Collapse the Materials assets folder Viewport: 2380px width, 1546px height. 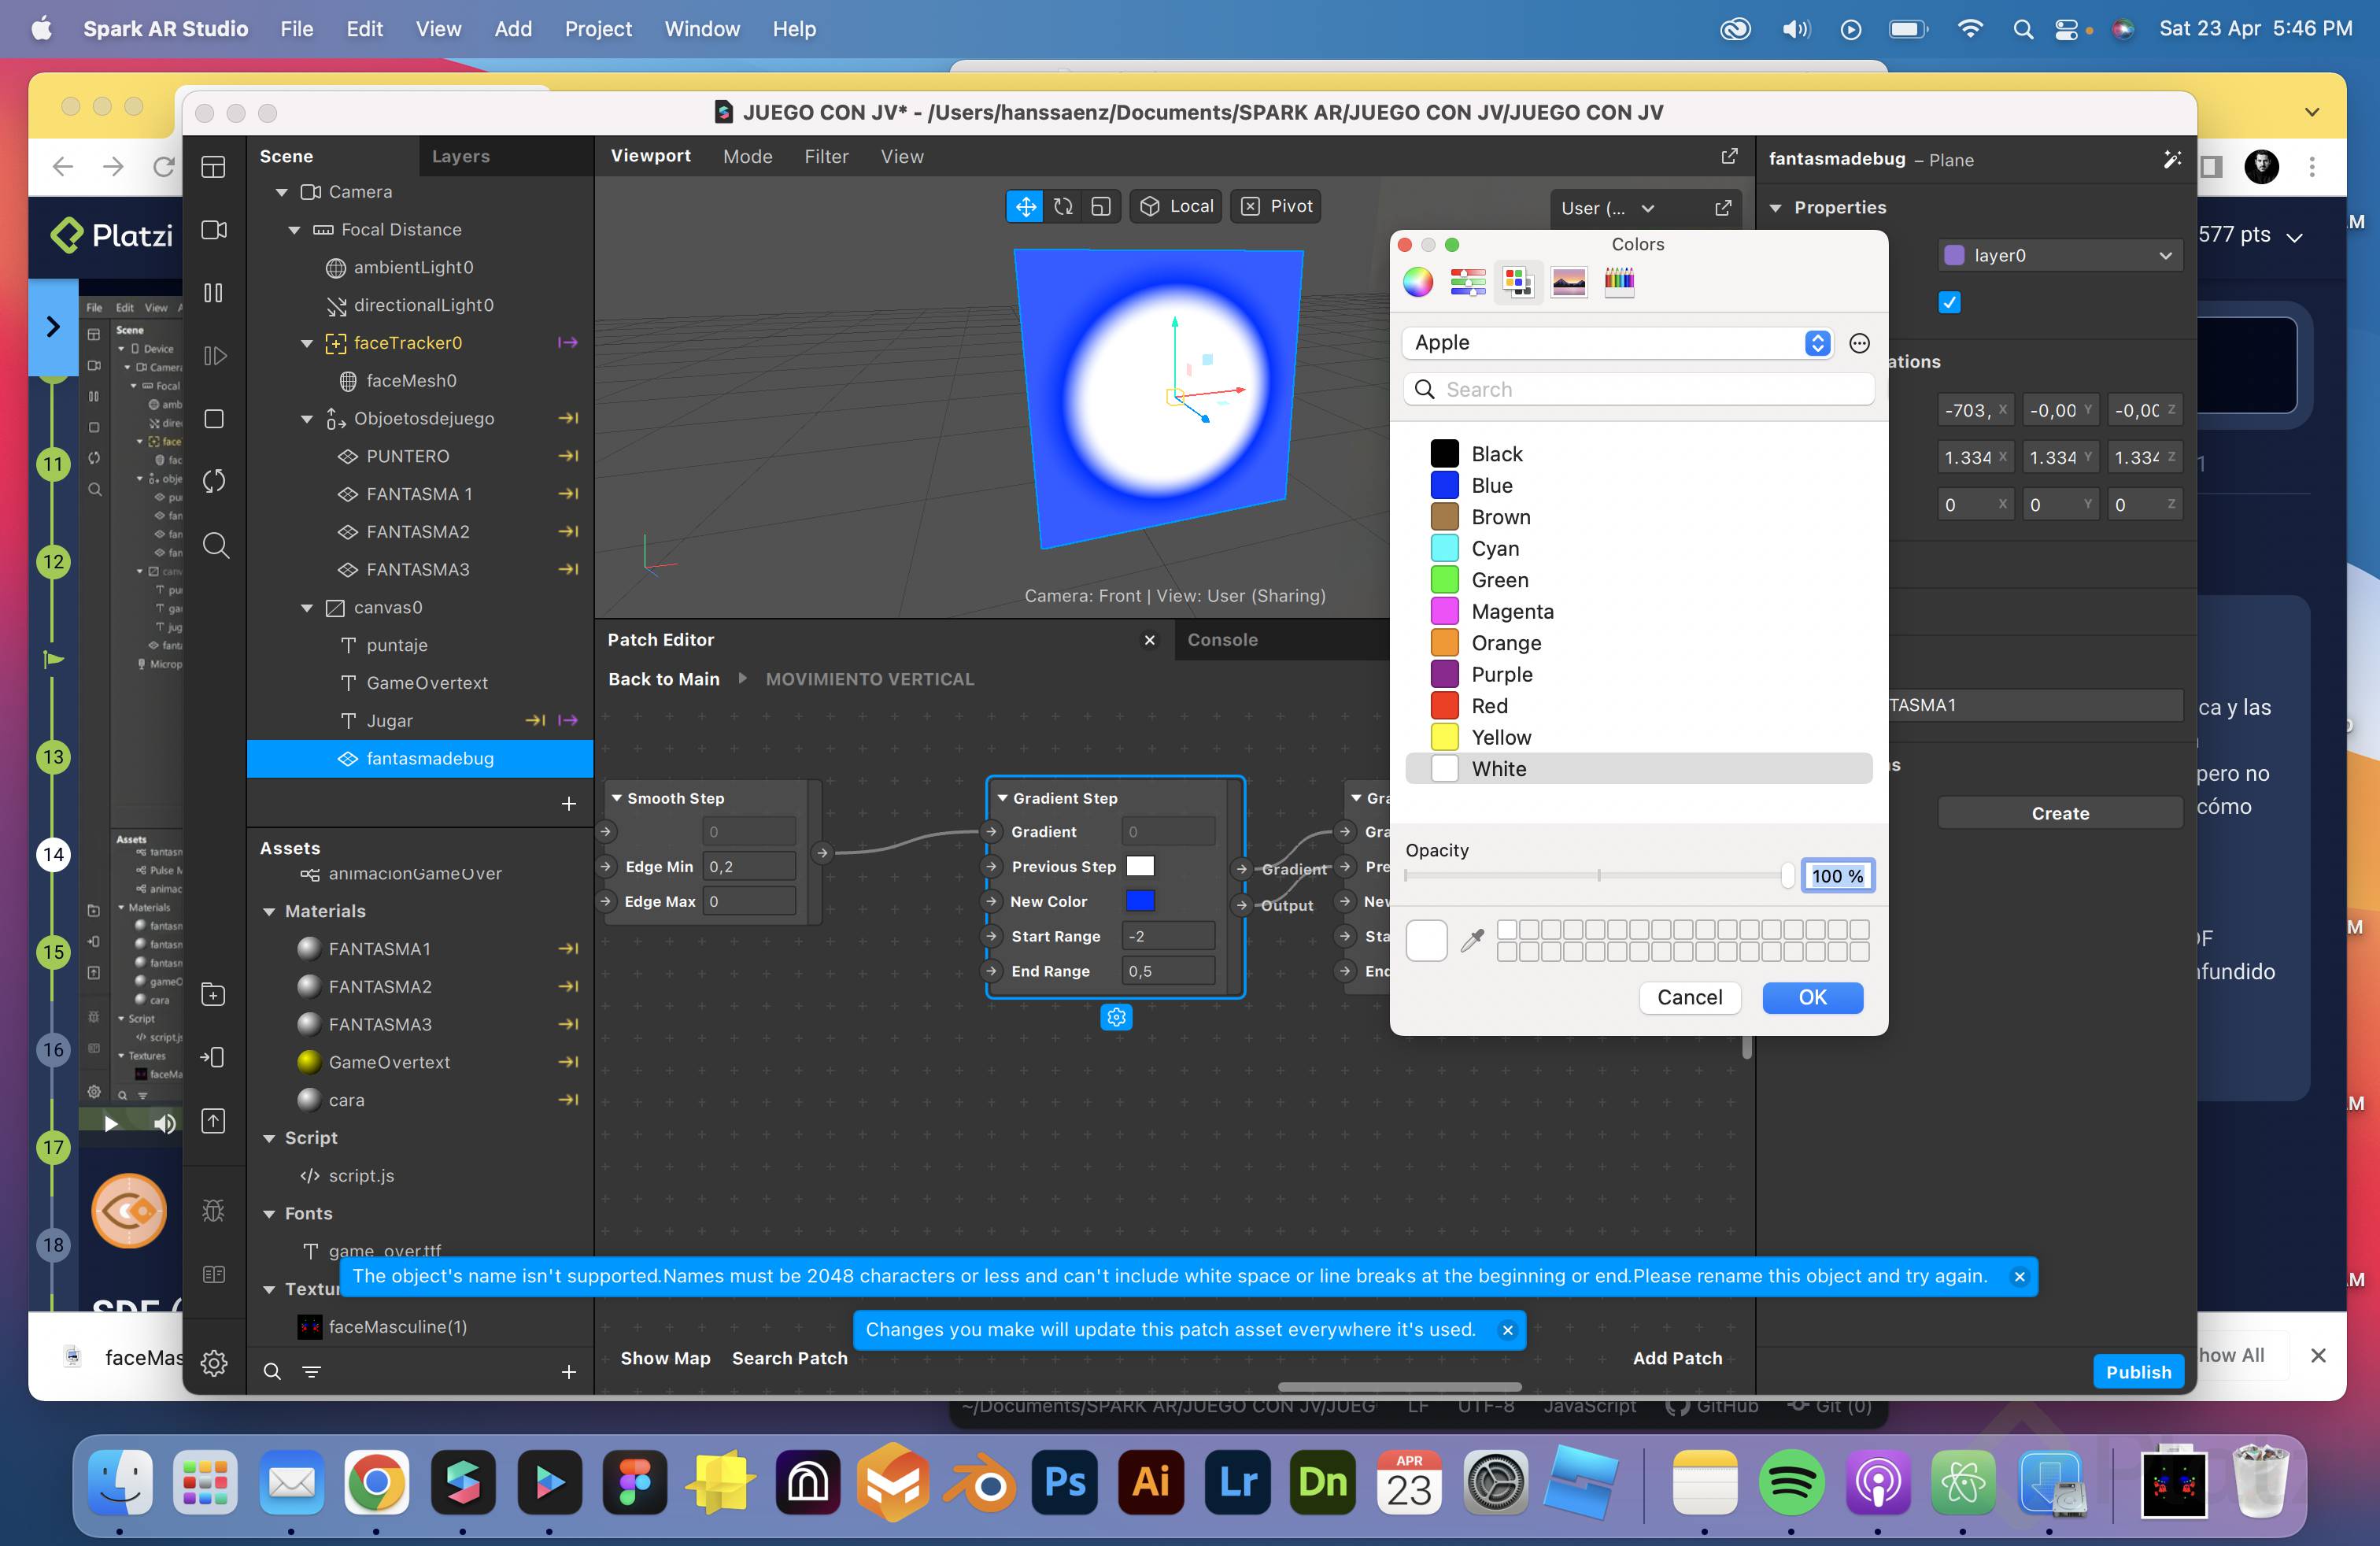(x=269, y=912)
